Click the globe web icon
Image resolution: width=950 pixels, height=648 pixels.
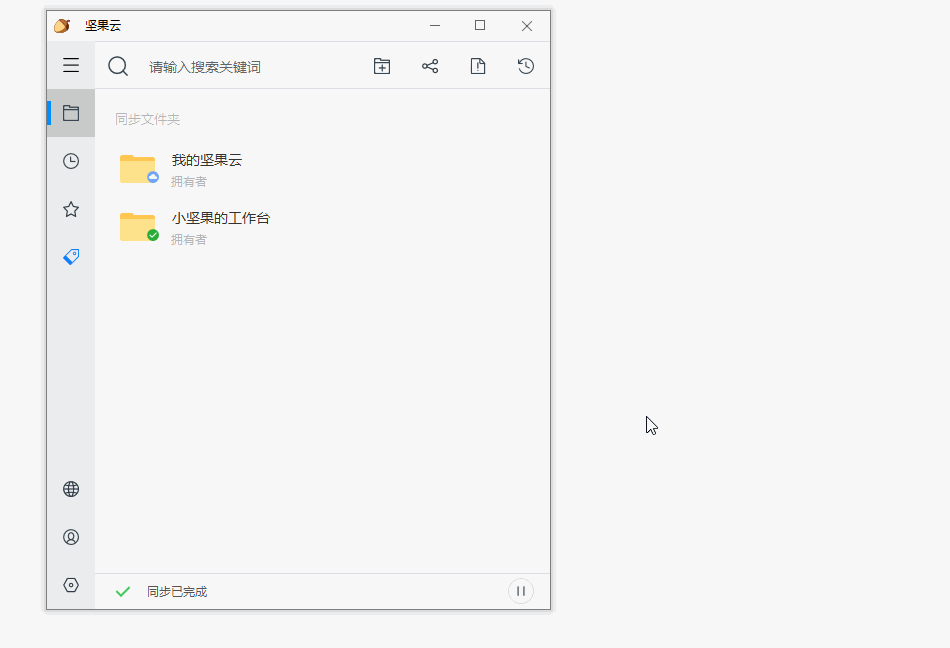[x=71, y=489]
